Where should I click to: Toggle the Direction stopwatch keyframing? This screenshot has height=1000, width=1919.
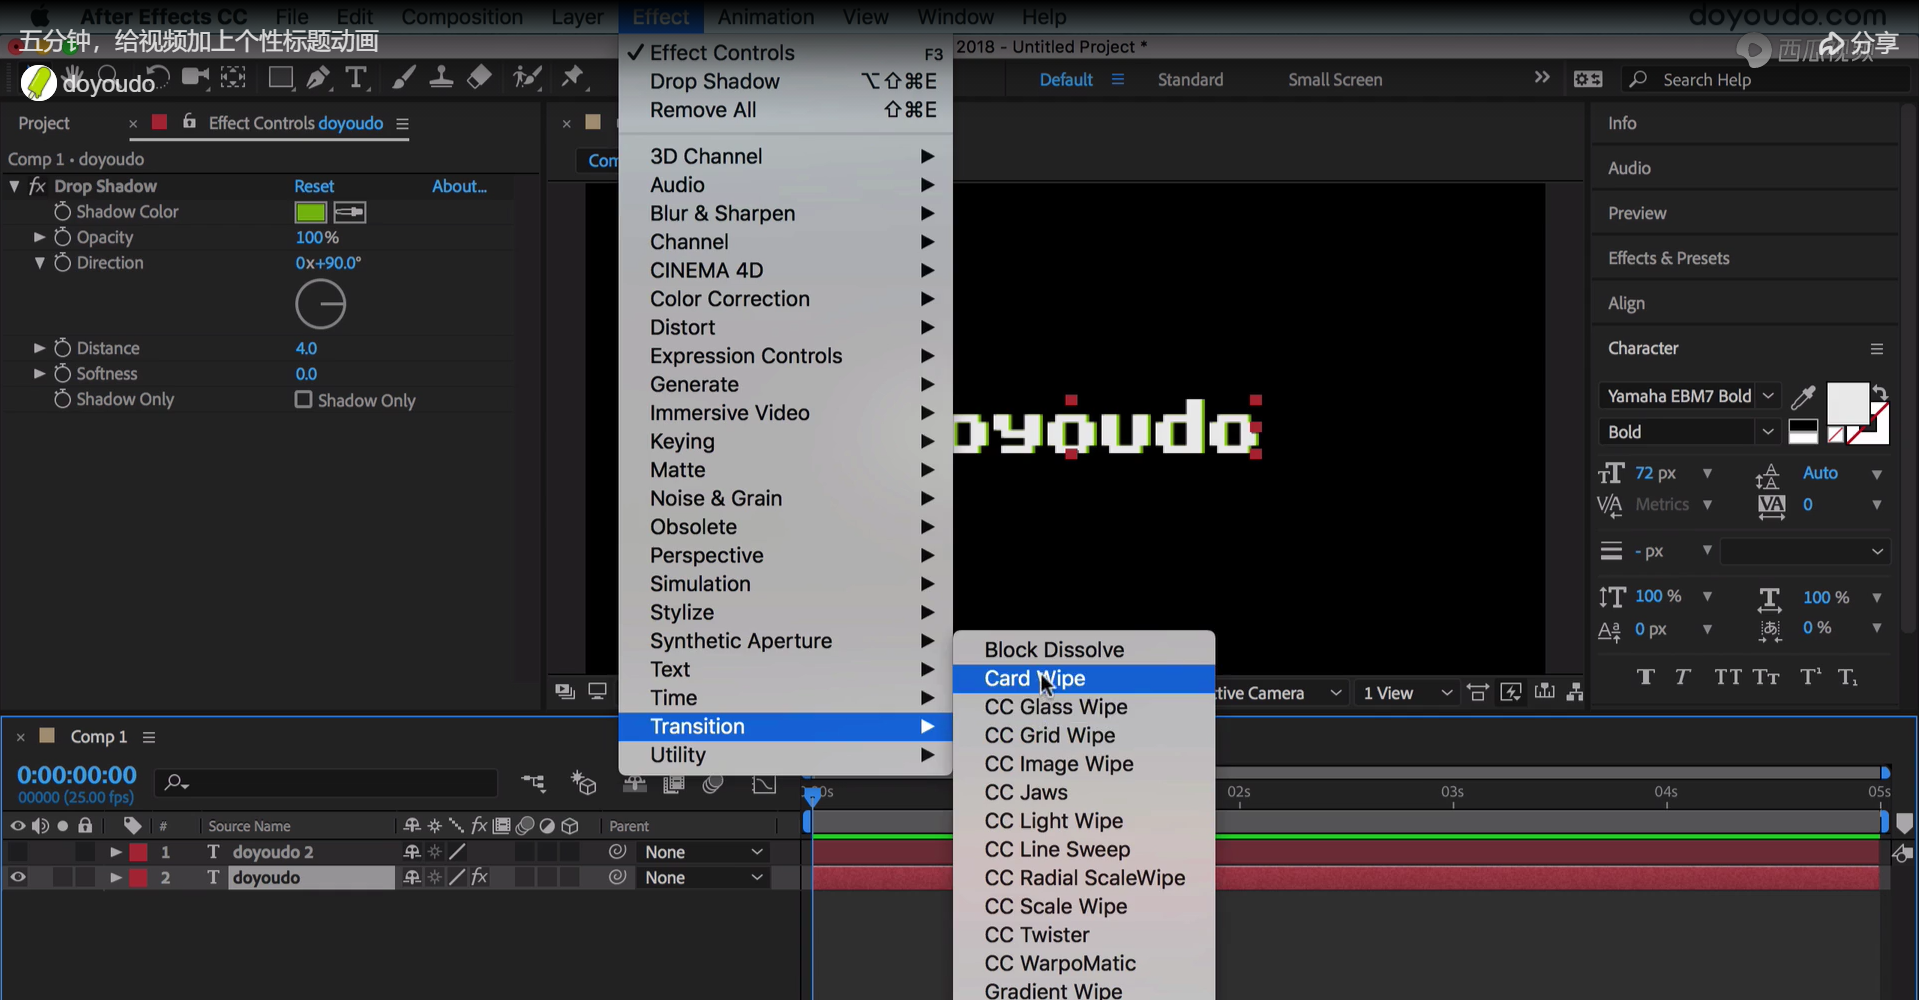[62, 262]
